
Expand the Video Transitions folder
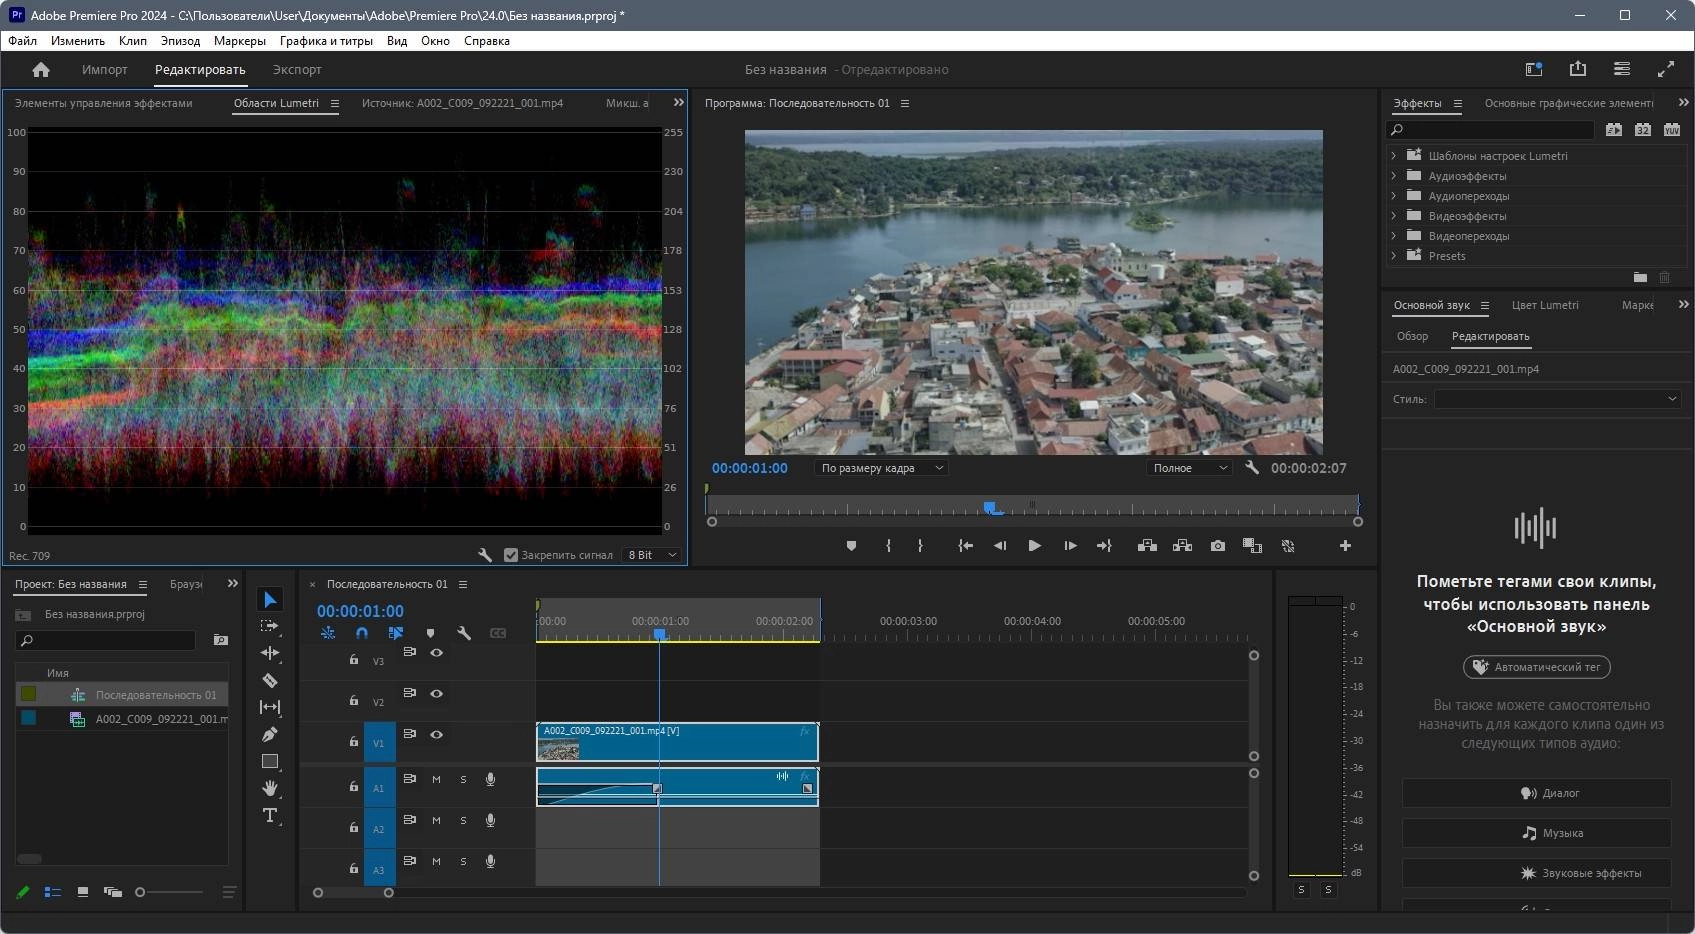pos(1393,235)
